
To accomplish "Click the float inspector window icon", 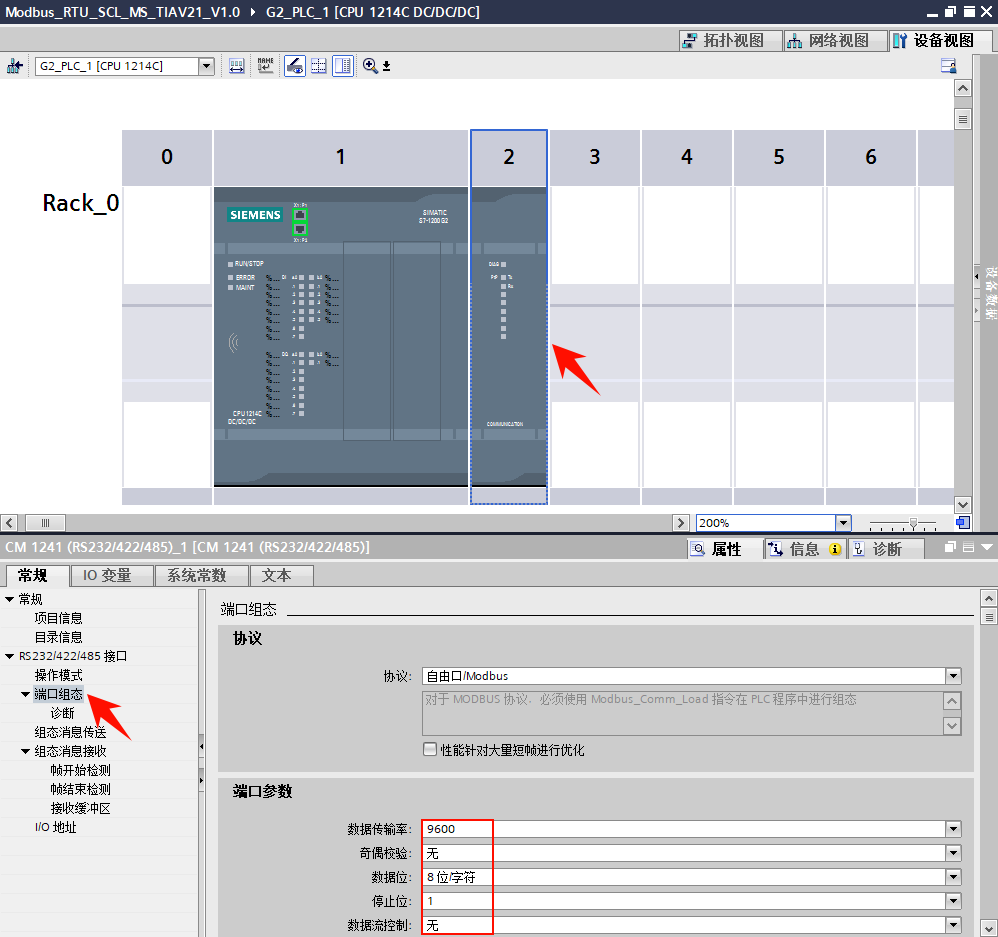I will 950,547.
